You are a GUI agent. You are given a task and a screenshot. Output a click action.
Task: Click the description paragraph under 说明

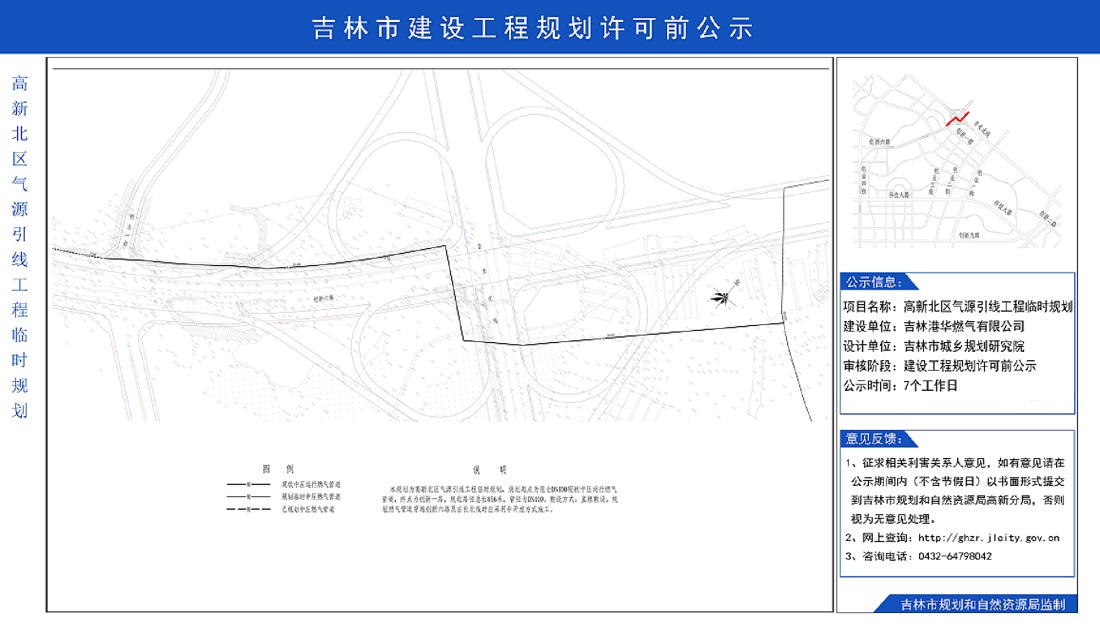pyautogui.click(x=499, y=500)
